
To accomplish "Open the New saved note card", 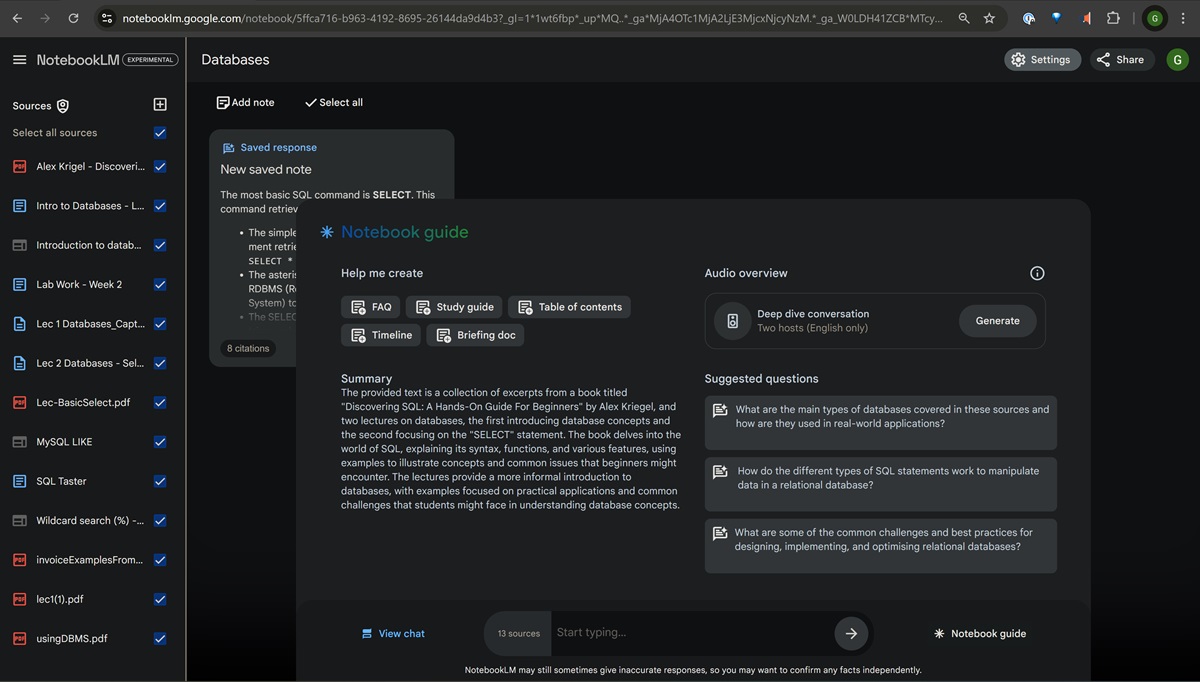I will click(x=332, y=248).
